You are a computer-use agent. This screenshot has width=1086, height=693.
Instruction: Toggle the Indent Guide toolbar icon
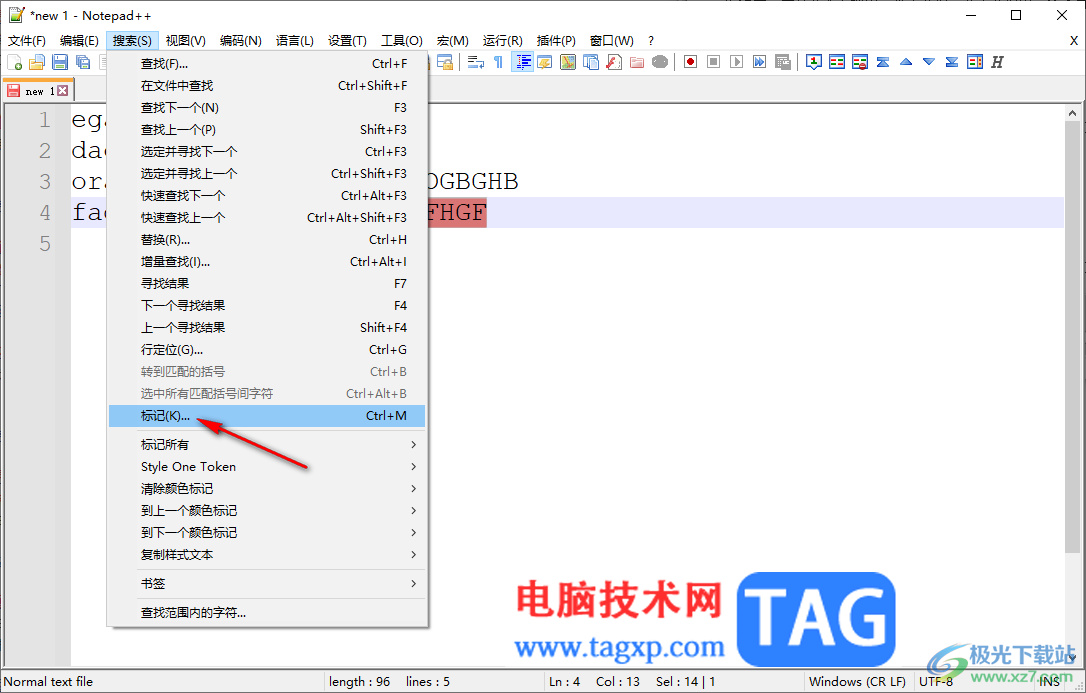pos(522,62)
